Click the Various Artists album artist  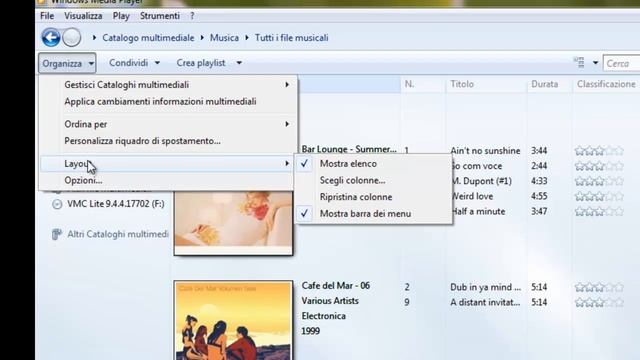[x=330, y=301]
